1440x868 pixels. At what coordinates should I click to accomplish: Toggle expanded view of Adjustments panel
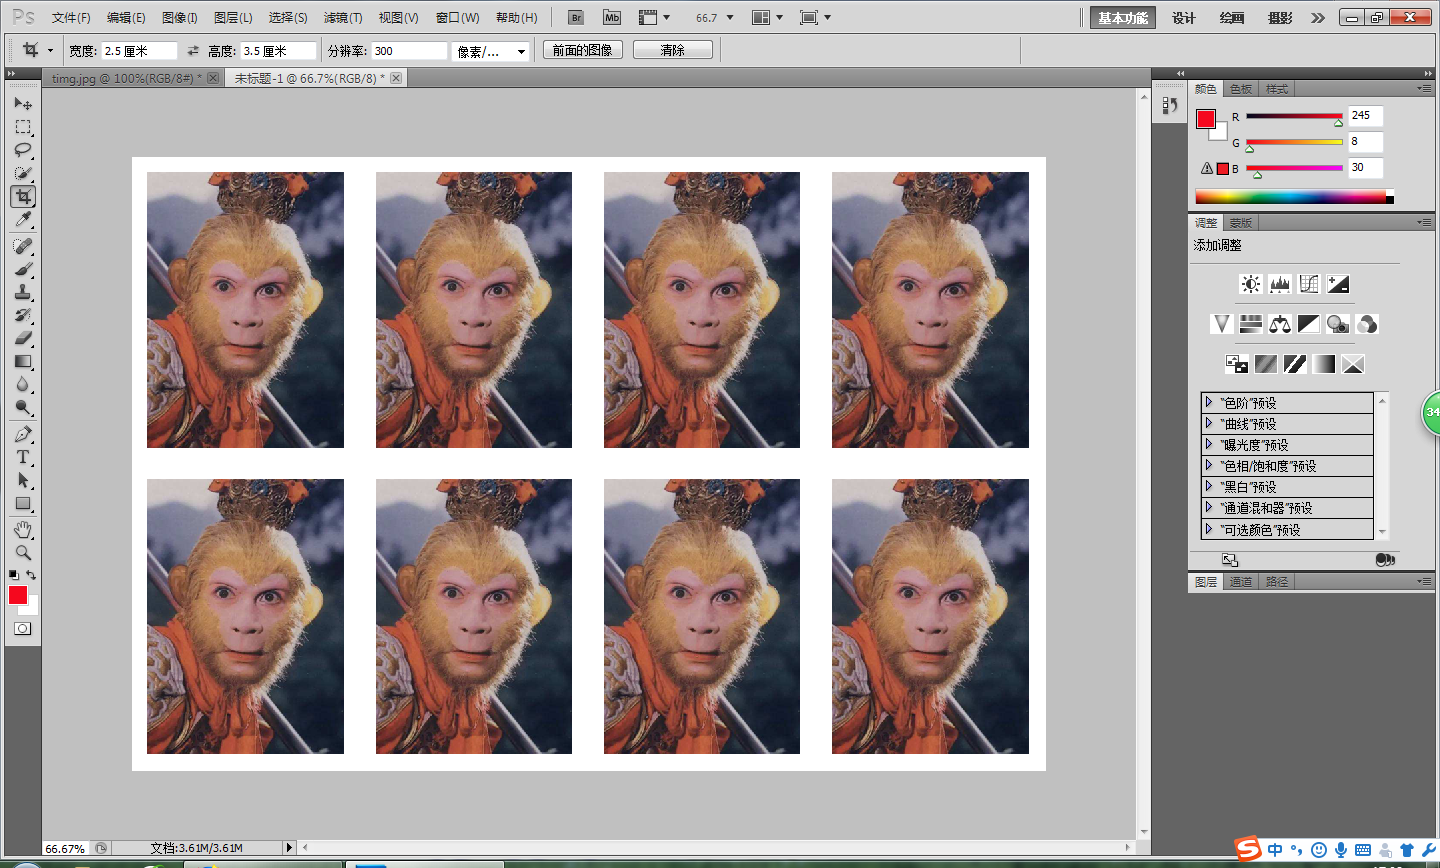(x=1230, y=560)
